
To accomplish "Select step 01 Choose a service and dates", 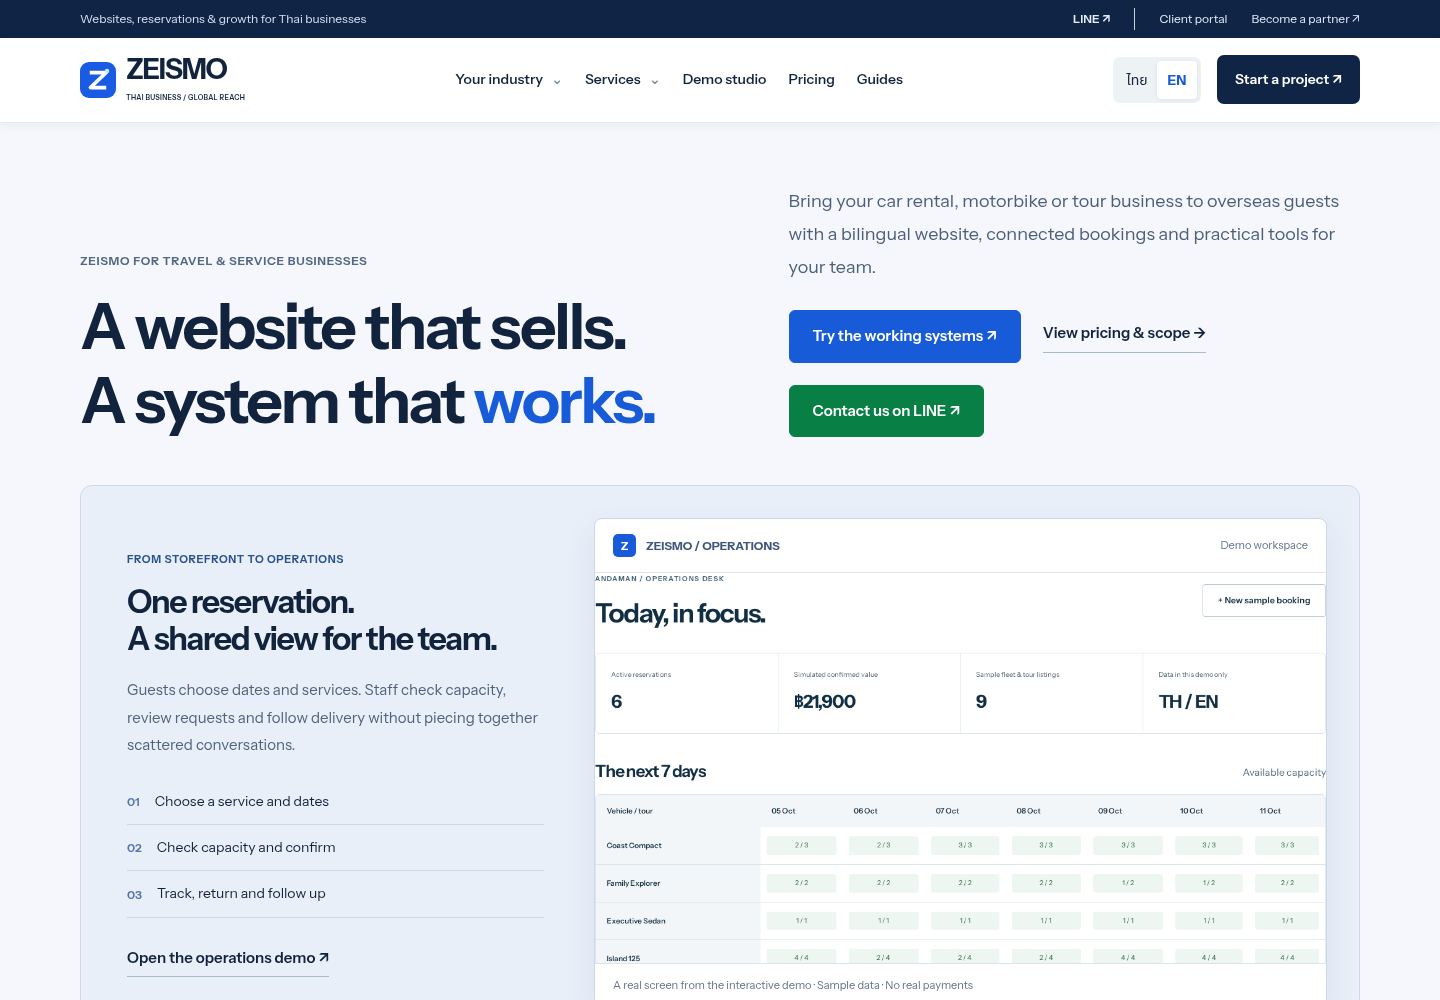I will point(335,802).
